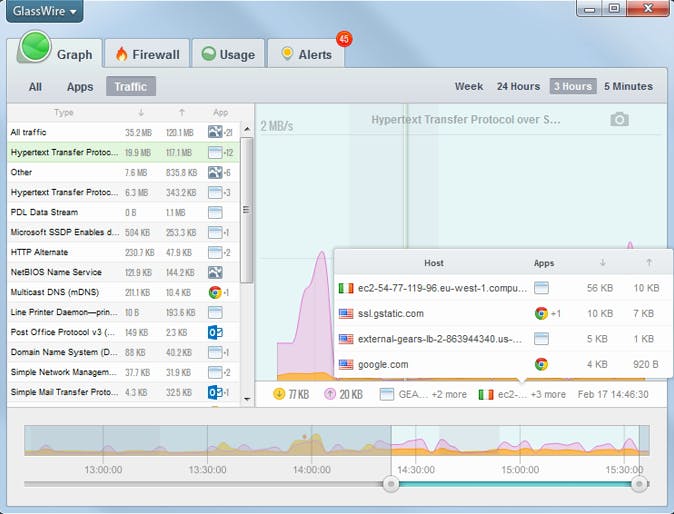Click the 77 KB download indicator
674x514 pixels.
click(x=291, y=394)
